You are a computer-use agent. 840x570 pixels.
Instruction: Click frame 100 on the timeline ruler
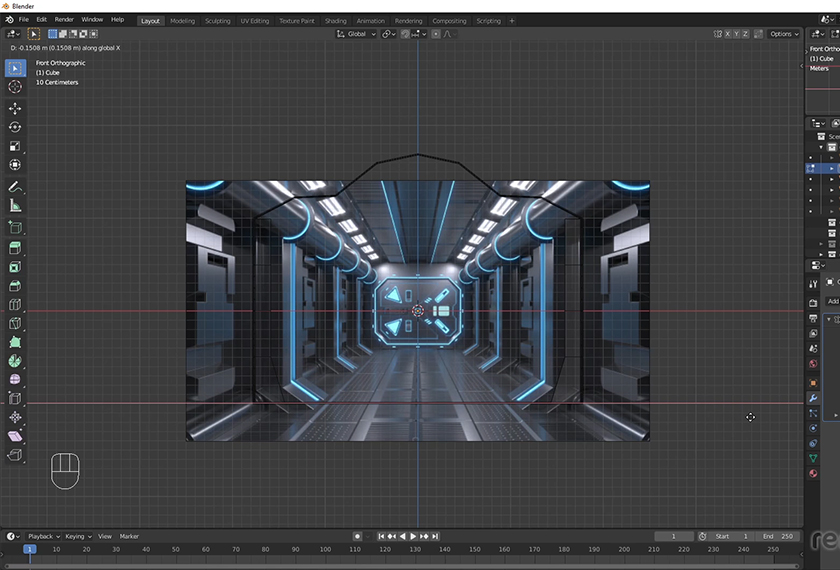[x=326, y=549]
